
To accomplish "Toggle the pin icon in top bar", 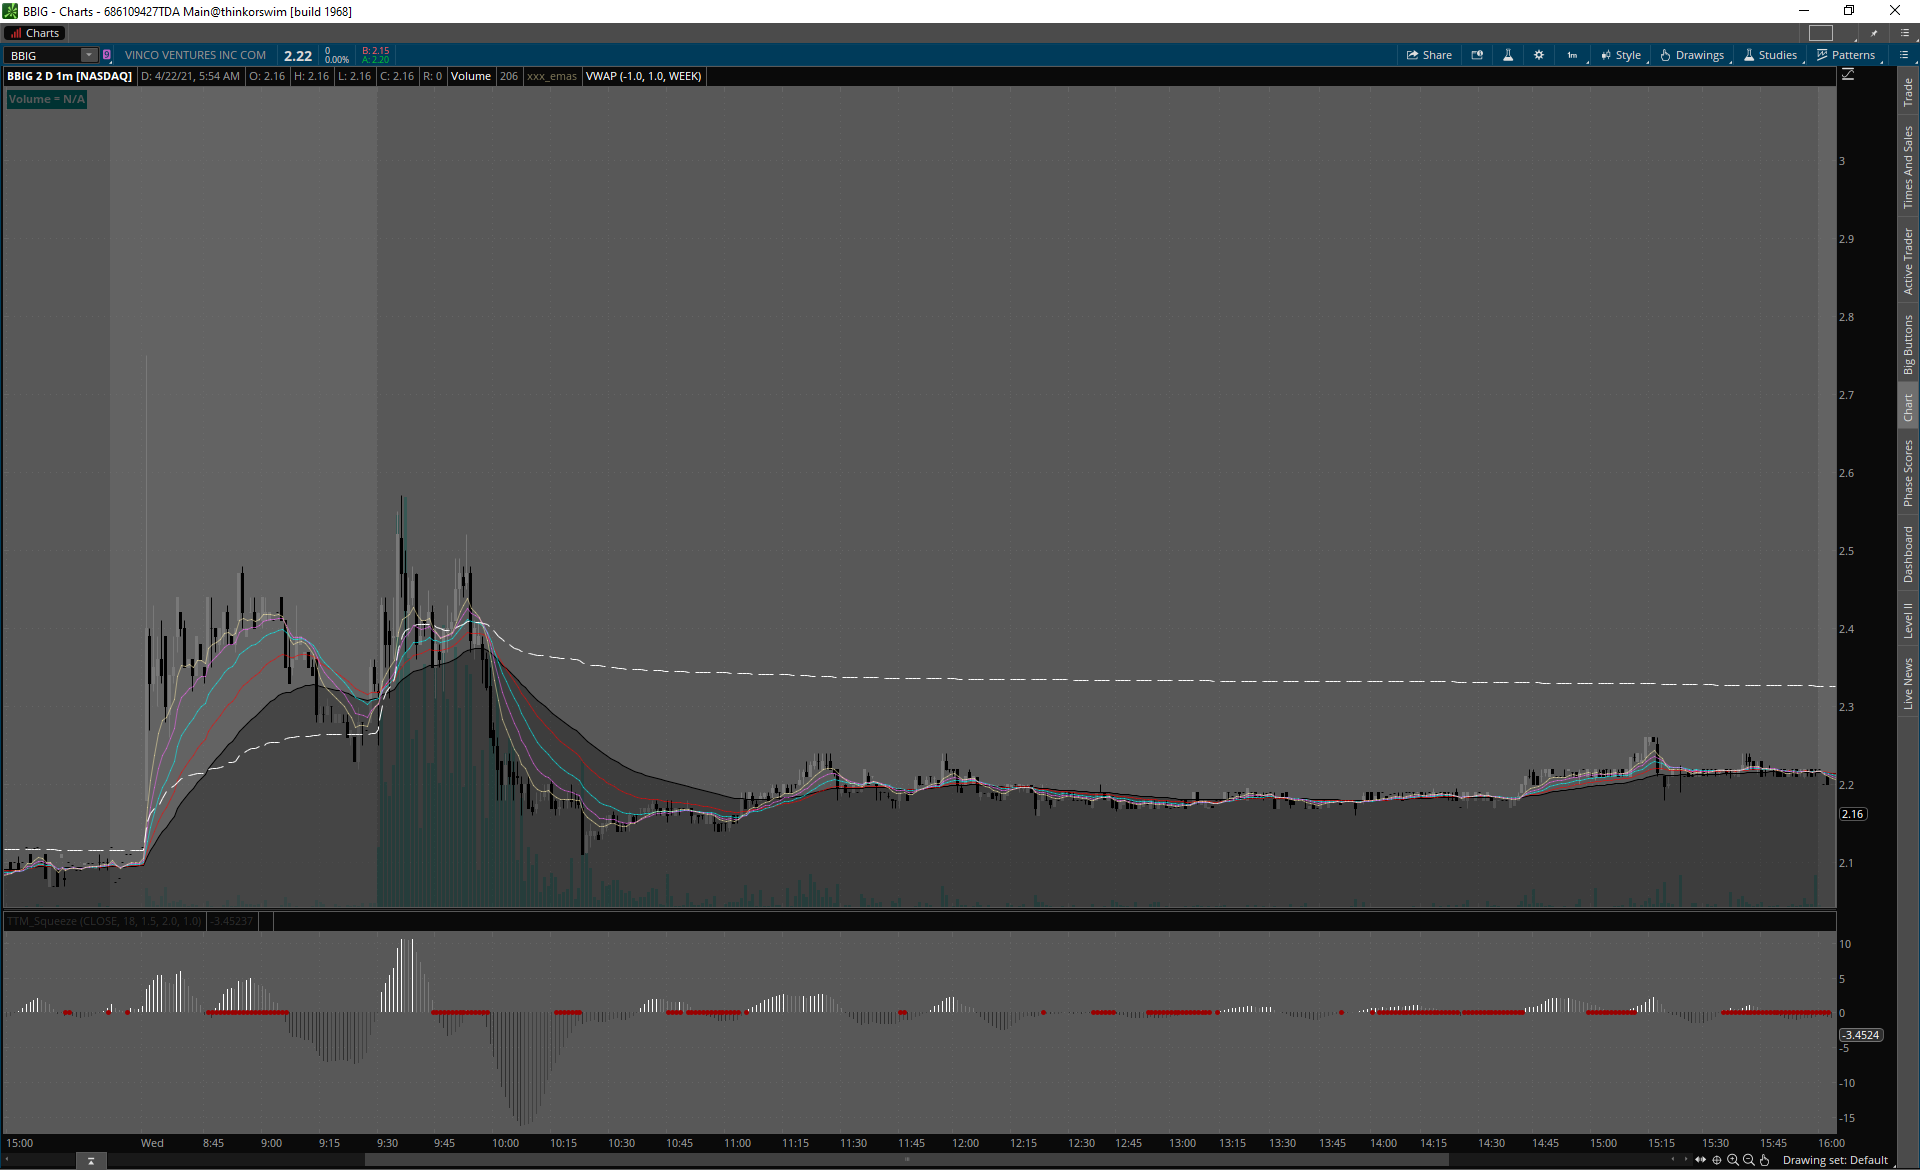I will 1874,33.
